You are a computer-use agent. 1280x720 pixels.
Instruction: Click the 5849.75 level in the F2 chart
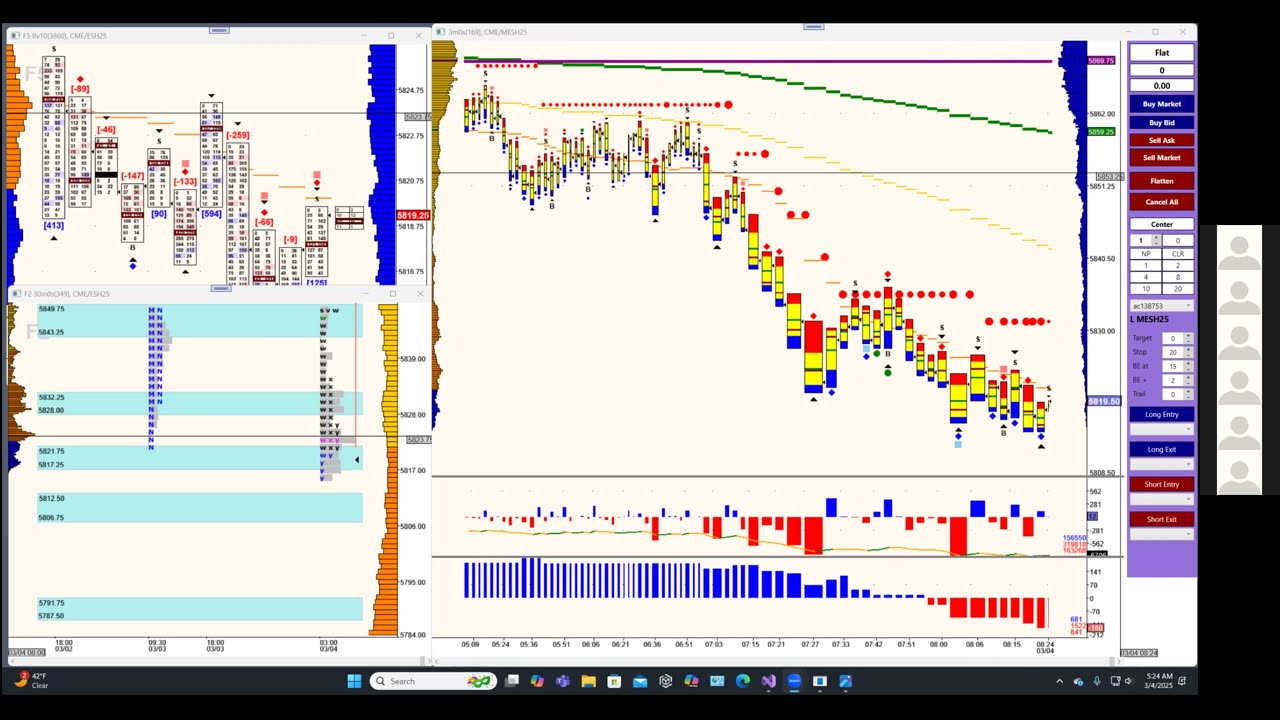(x=51, y=309)
